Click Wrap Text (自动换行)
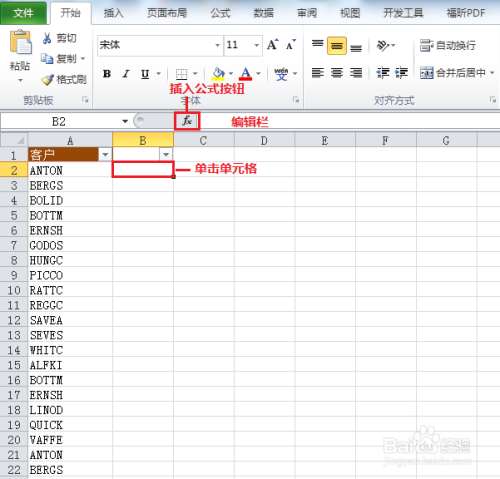The width and height of the screenshot is (500, 479). pyautogui.click(x=448, y=45)
